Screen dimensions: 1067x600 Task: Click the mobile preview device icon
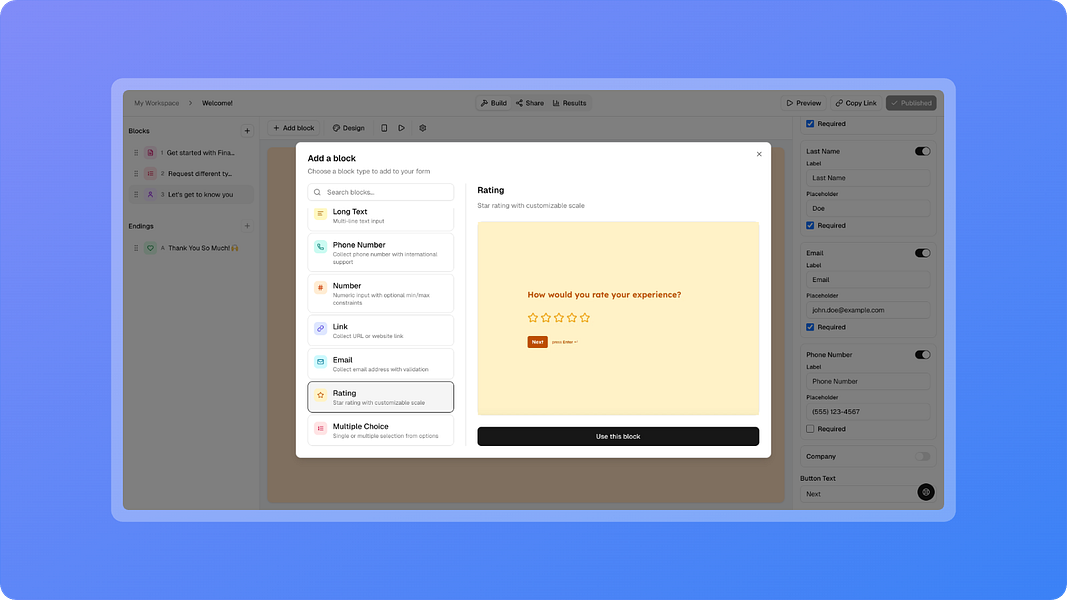(x=384, y=128)
